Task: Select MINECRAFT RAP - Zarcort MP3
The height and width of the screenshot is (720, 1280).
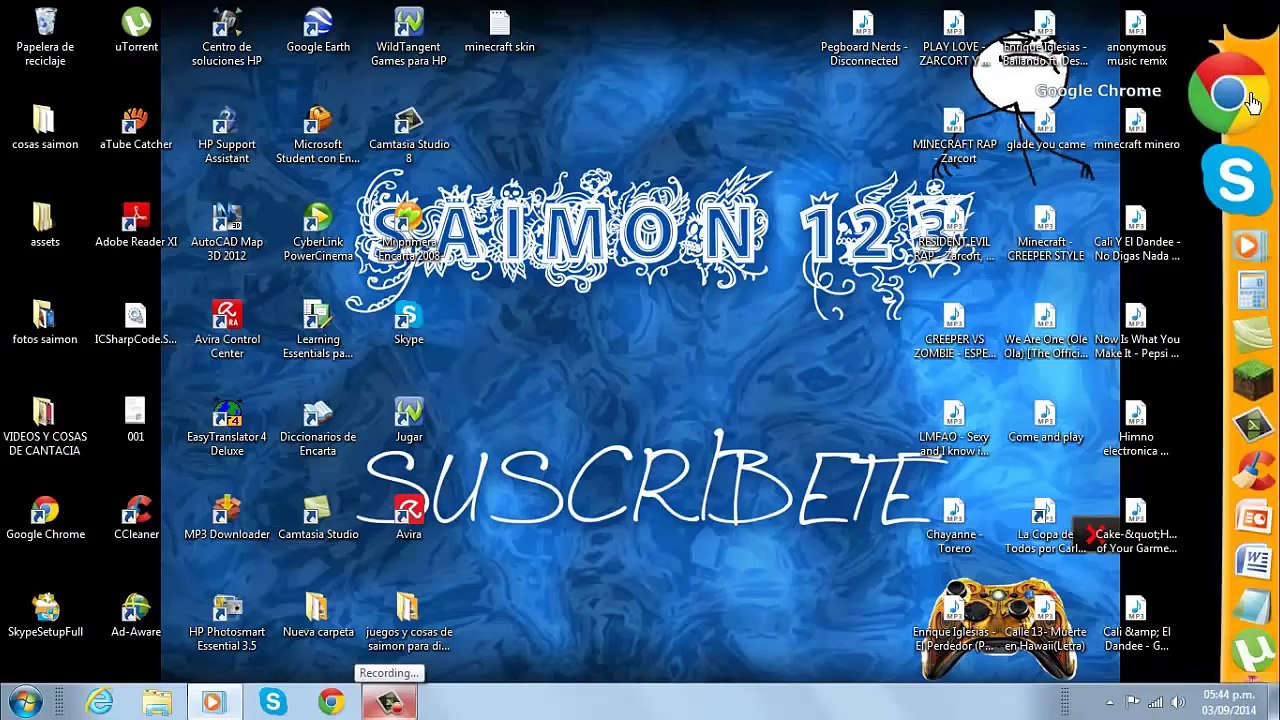Action: (955, 134)
